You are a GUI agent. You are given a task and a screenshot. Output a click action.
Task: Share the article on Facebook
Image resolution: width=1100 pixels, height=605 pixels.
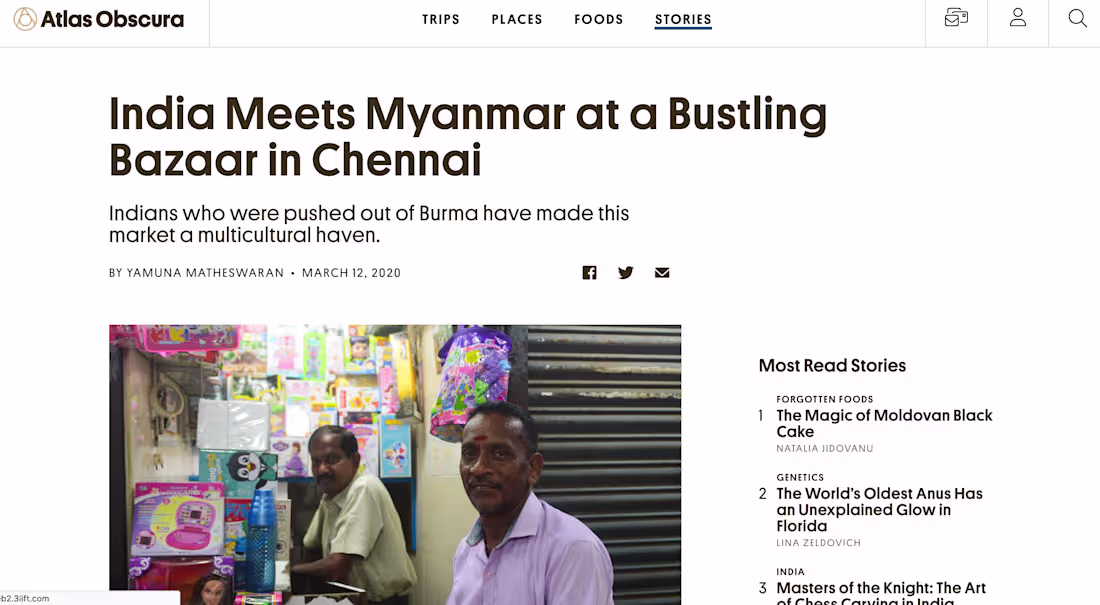(589, 273)
